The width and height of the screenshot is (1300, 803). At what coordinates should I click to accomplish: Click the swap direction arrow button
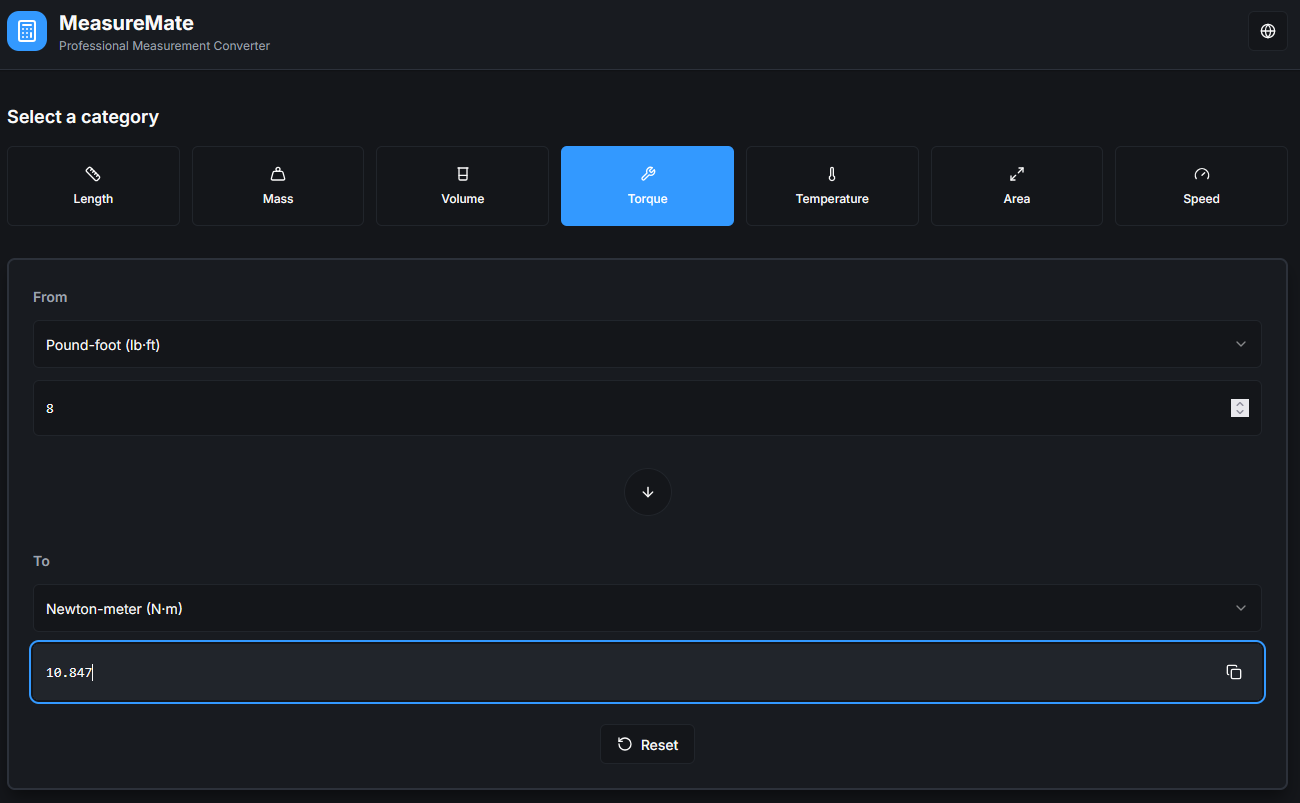pyautogui.click(x=647, y=492)
